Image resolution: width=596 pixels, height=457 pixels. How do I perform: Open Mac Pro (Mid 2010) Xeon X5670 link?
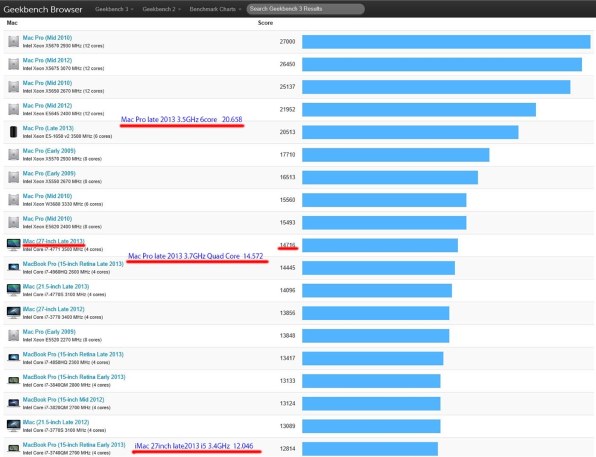click(x=47, y=38)
